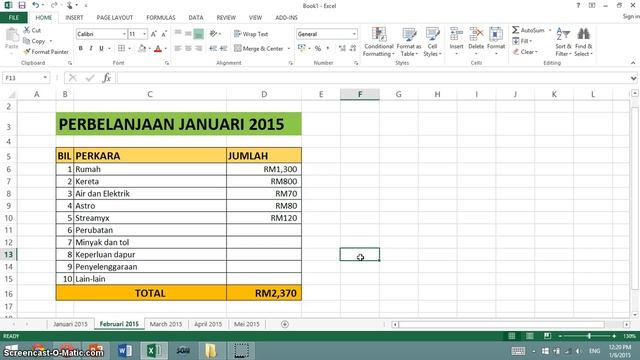Toggle Italic formatting

[x=91, y=49]
